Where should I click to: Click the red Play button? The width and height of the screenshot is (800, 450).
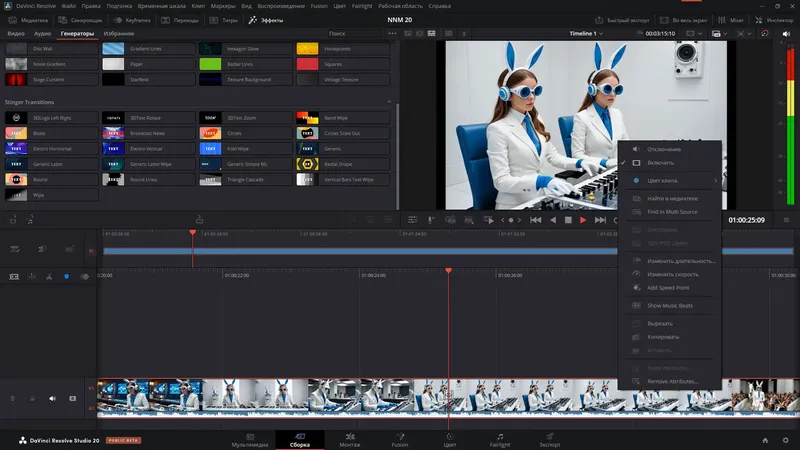click(x=583, y=220)
